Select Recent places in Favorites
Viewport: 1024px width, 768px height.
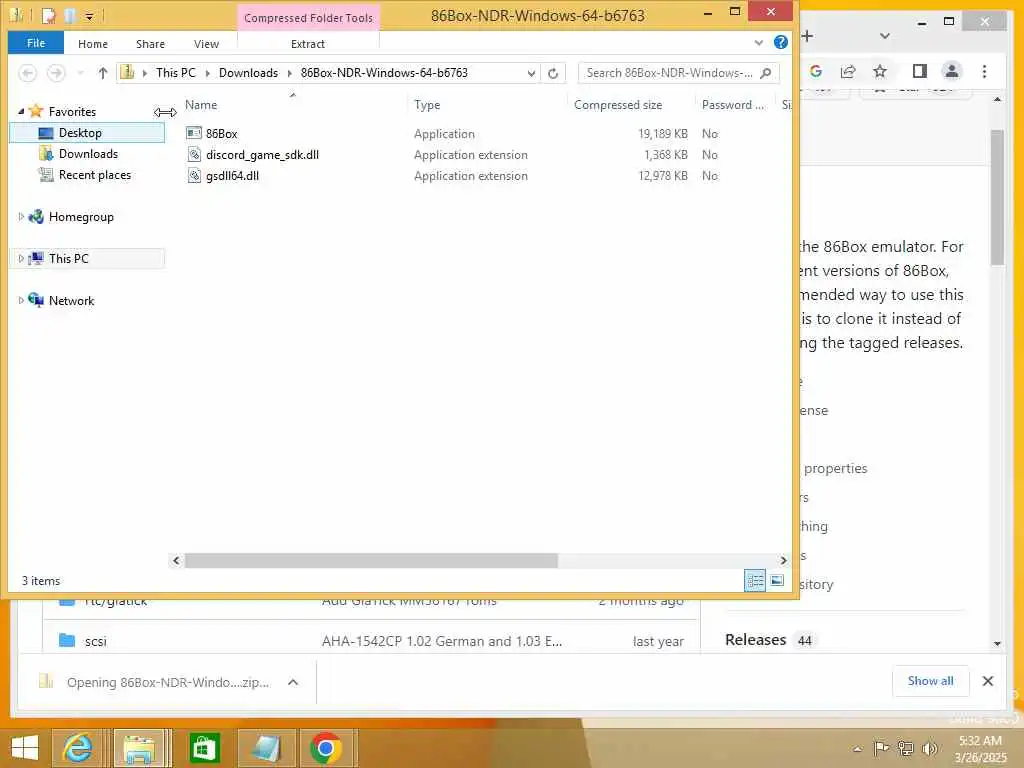pos(95,174)
